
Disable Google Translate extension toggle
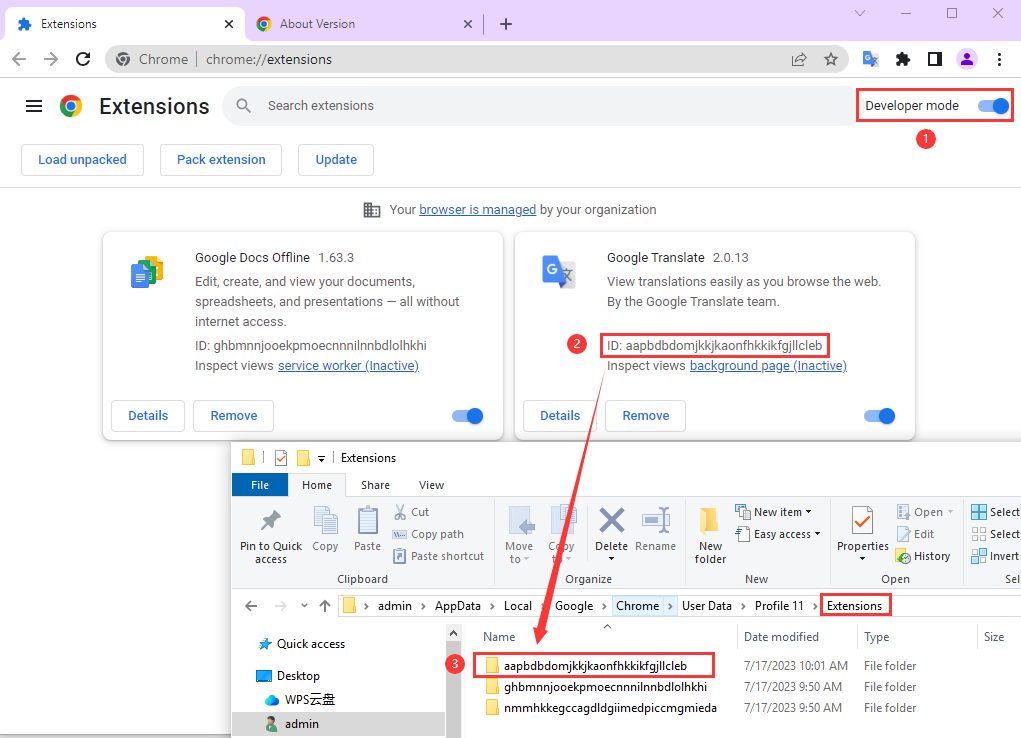pos(880,416)
